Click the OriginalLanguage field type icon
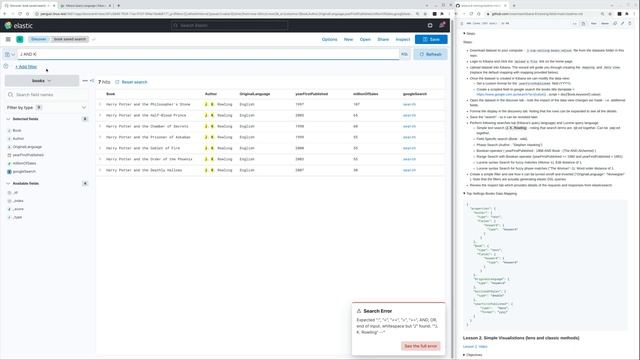Viewport: 640px width, 360px height. coord(9,147)
